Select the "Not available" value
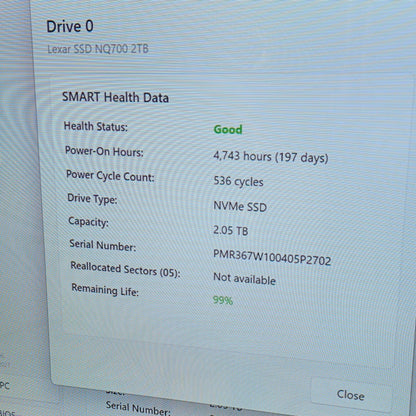The image size is (416, 416). (x=244, y=279)
